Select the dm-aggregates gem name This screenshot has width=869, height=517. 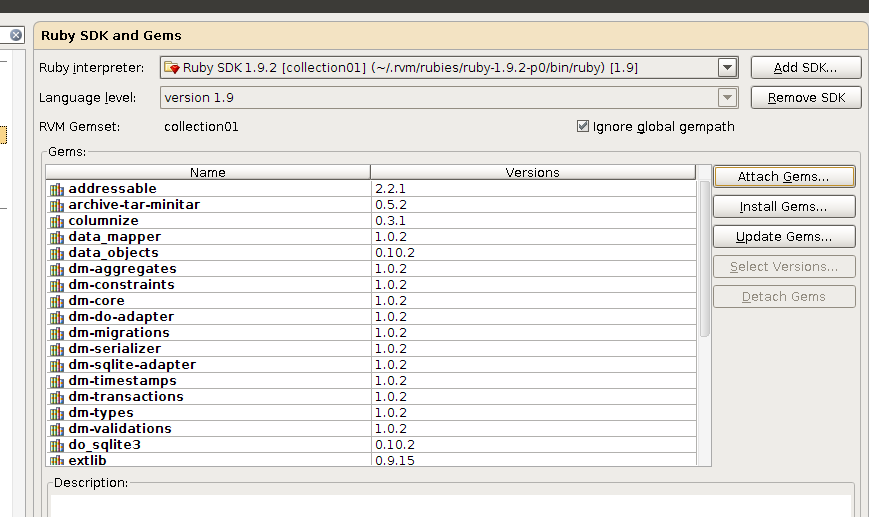pyautogui.click(x=122, y=269)
